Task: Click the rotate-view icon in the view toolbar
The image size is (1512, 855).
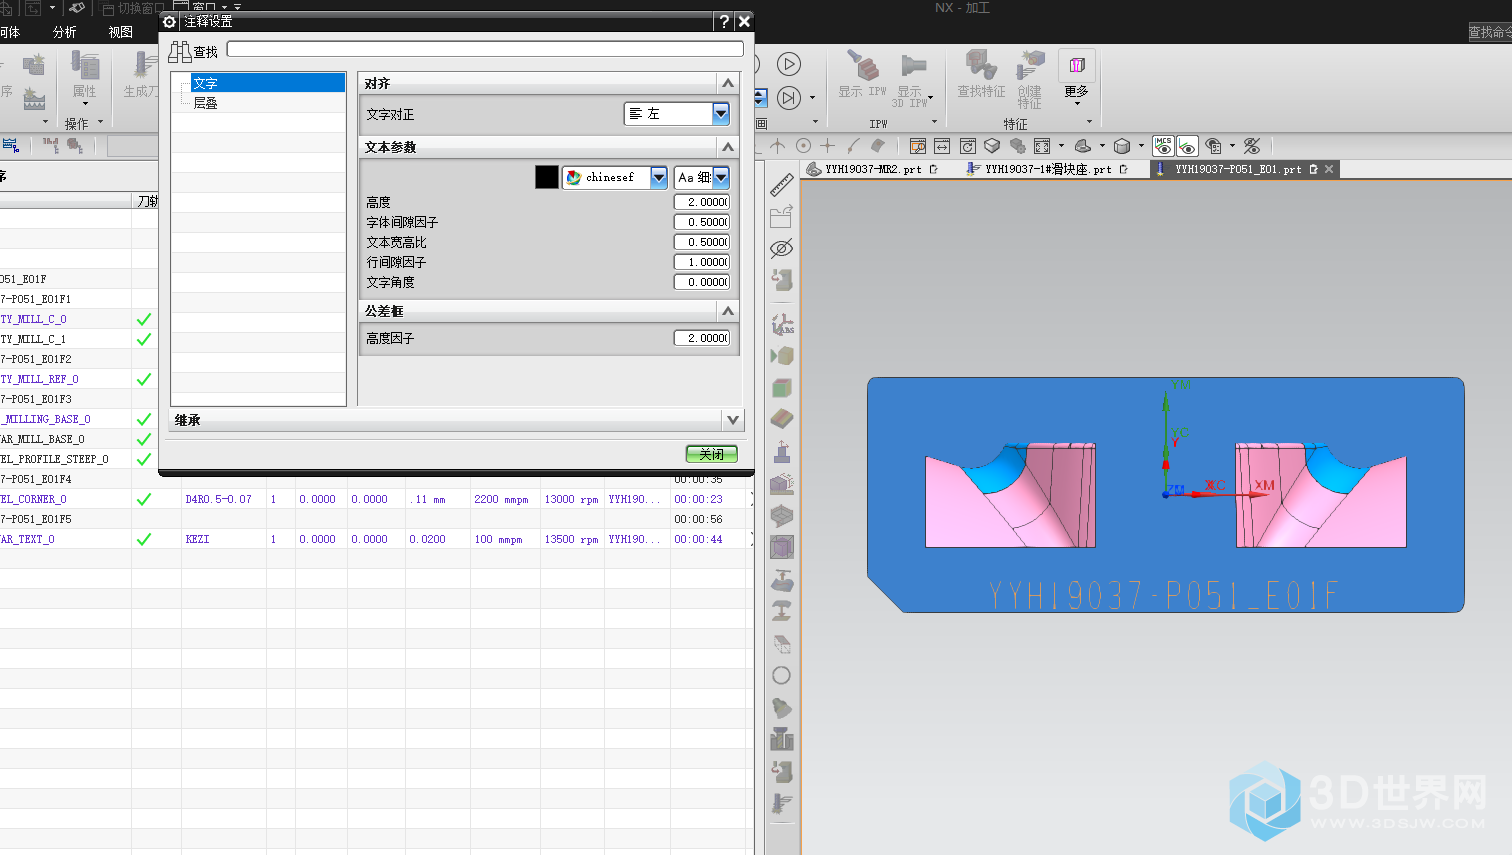Action: click(x=967, y=146)
